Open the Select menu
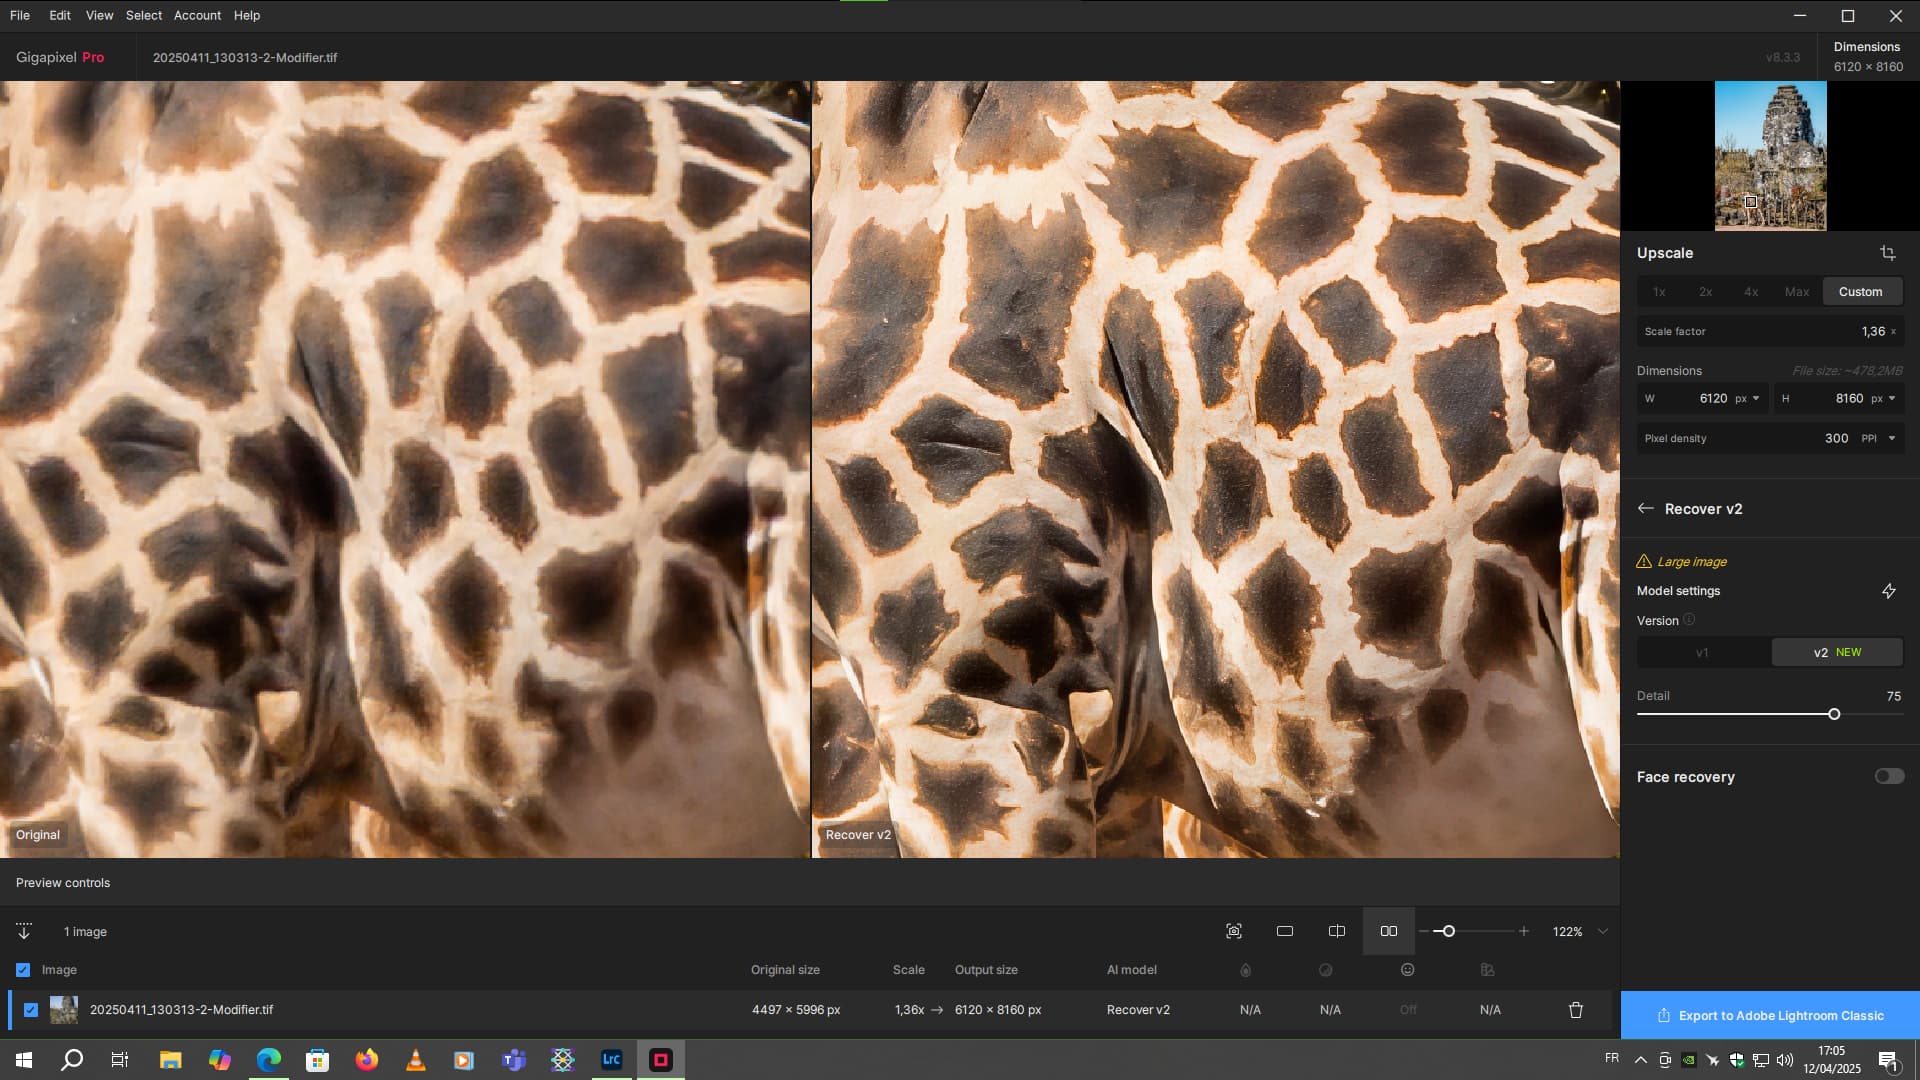Viewport: 1920px width, 1080px height. pos(143,15)
